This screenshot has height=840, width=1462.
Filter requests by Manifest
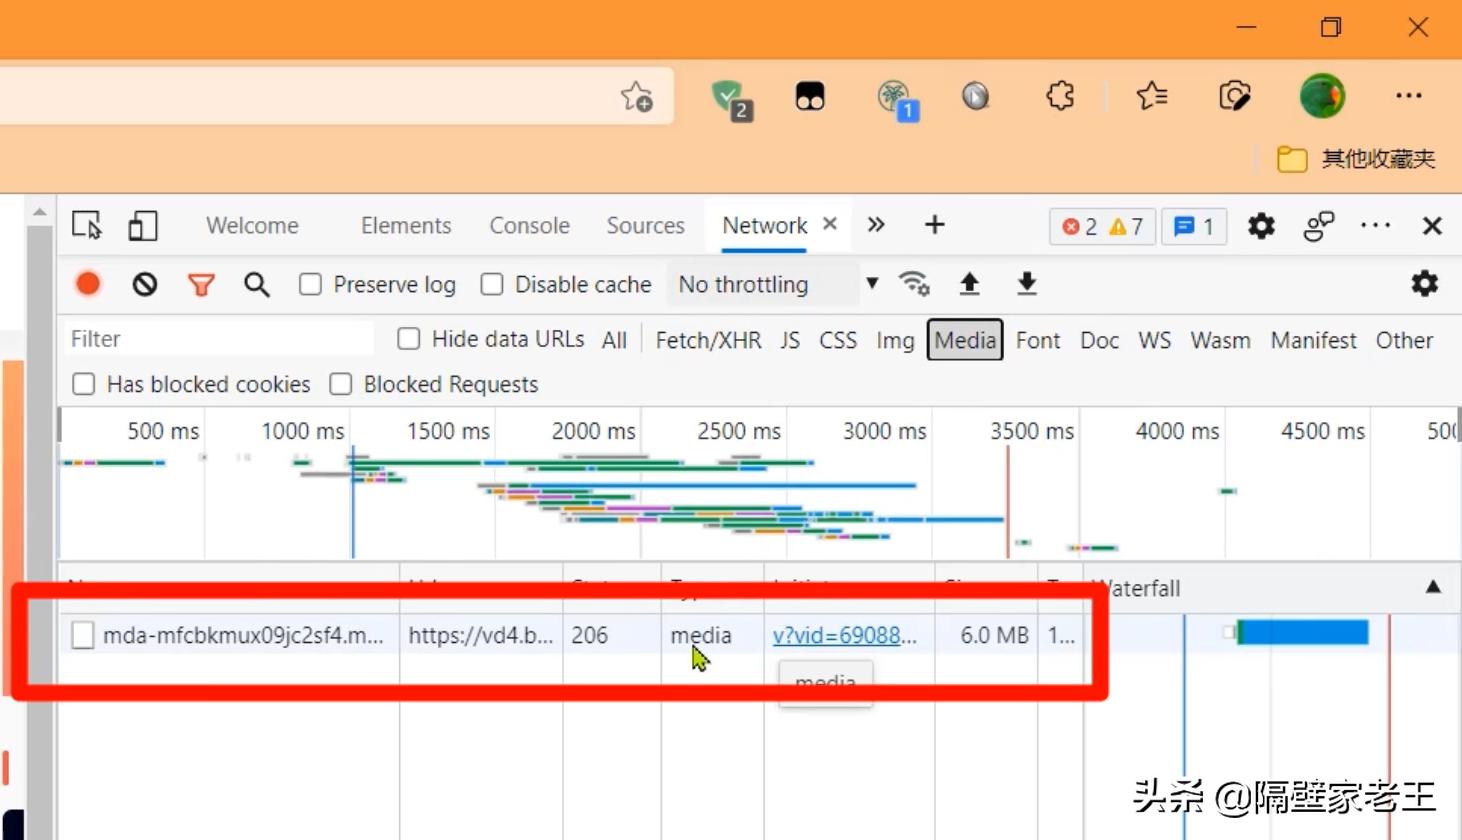pos(1313,340)
